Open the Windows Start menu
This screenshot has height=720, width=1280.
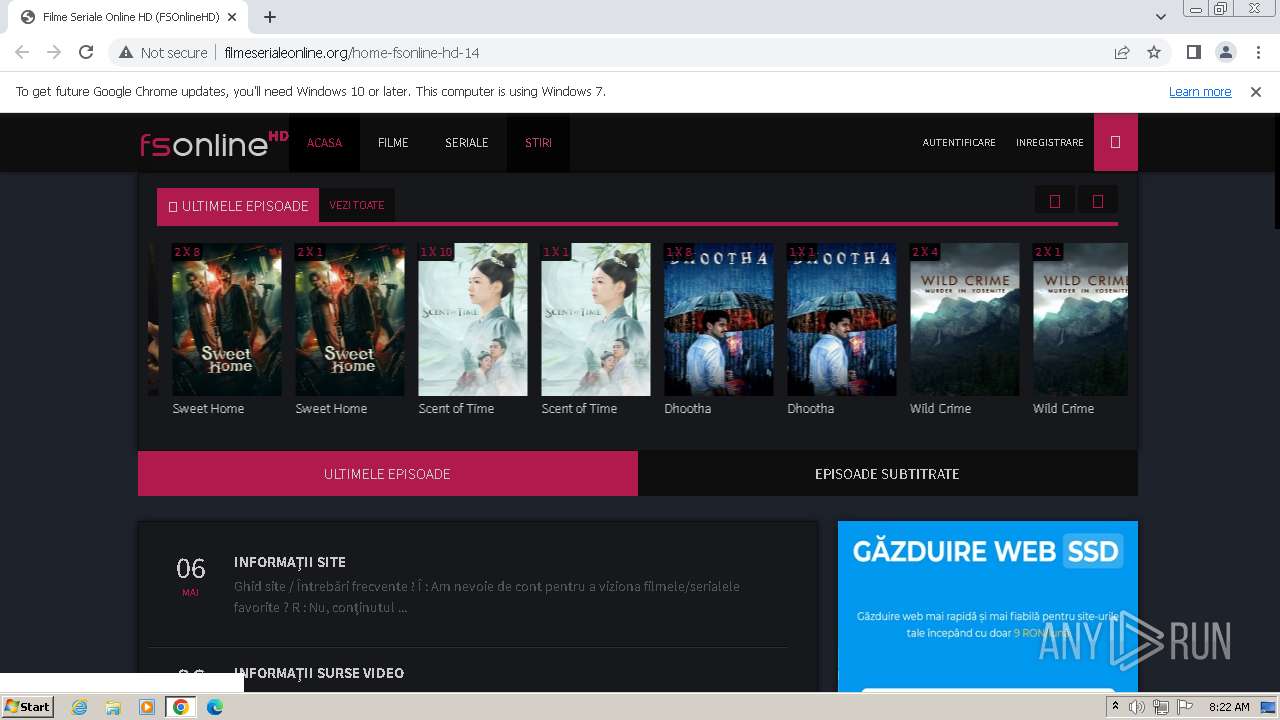click(x=28, y=706)
